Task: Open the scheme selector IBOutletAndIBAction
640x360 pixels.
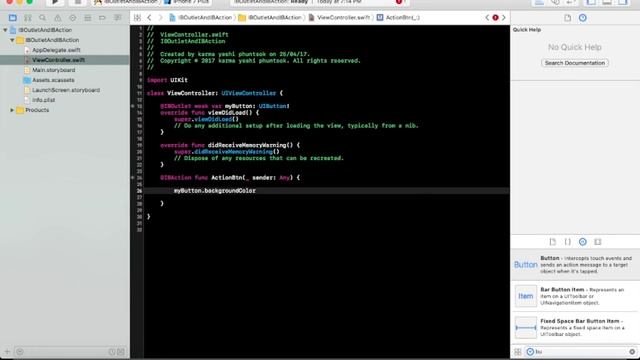Action: click(126, 2)
